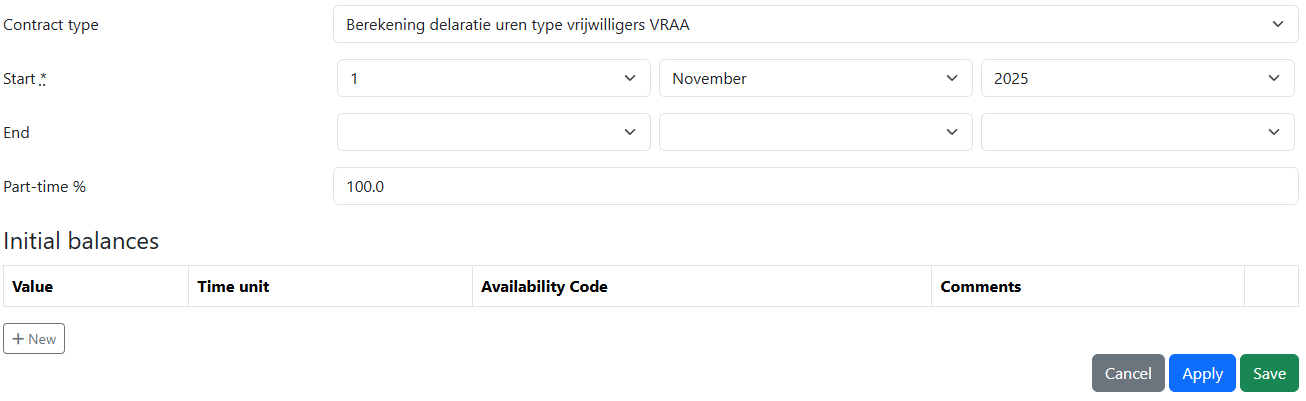Open the empty End year dropdown

[x=1137, y=132]
